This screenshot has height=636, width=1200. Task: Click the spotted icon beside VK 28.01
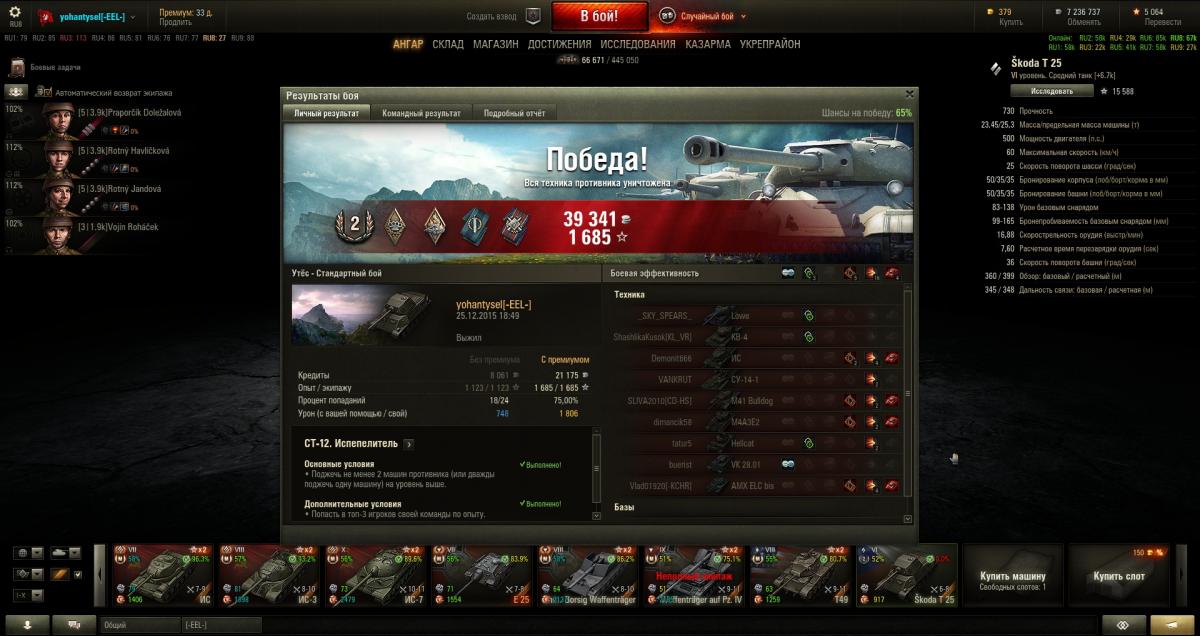(788, 464)
